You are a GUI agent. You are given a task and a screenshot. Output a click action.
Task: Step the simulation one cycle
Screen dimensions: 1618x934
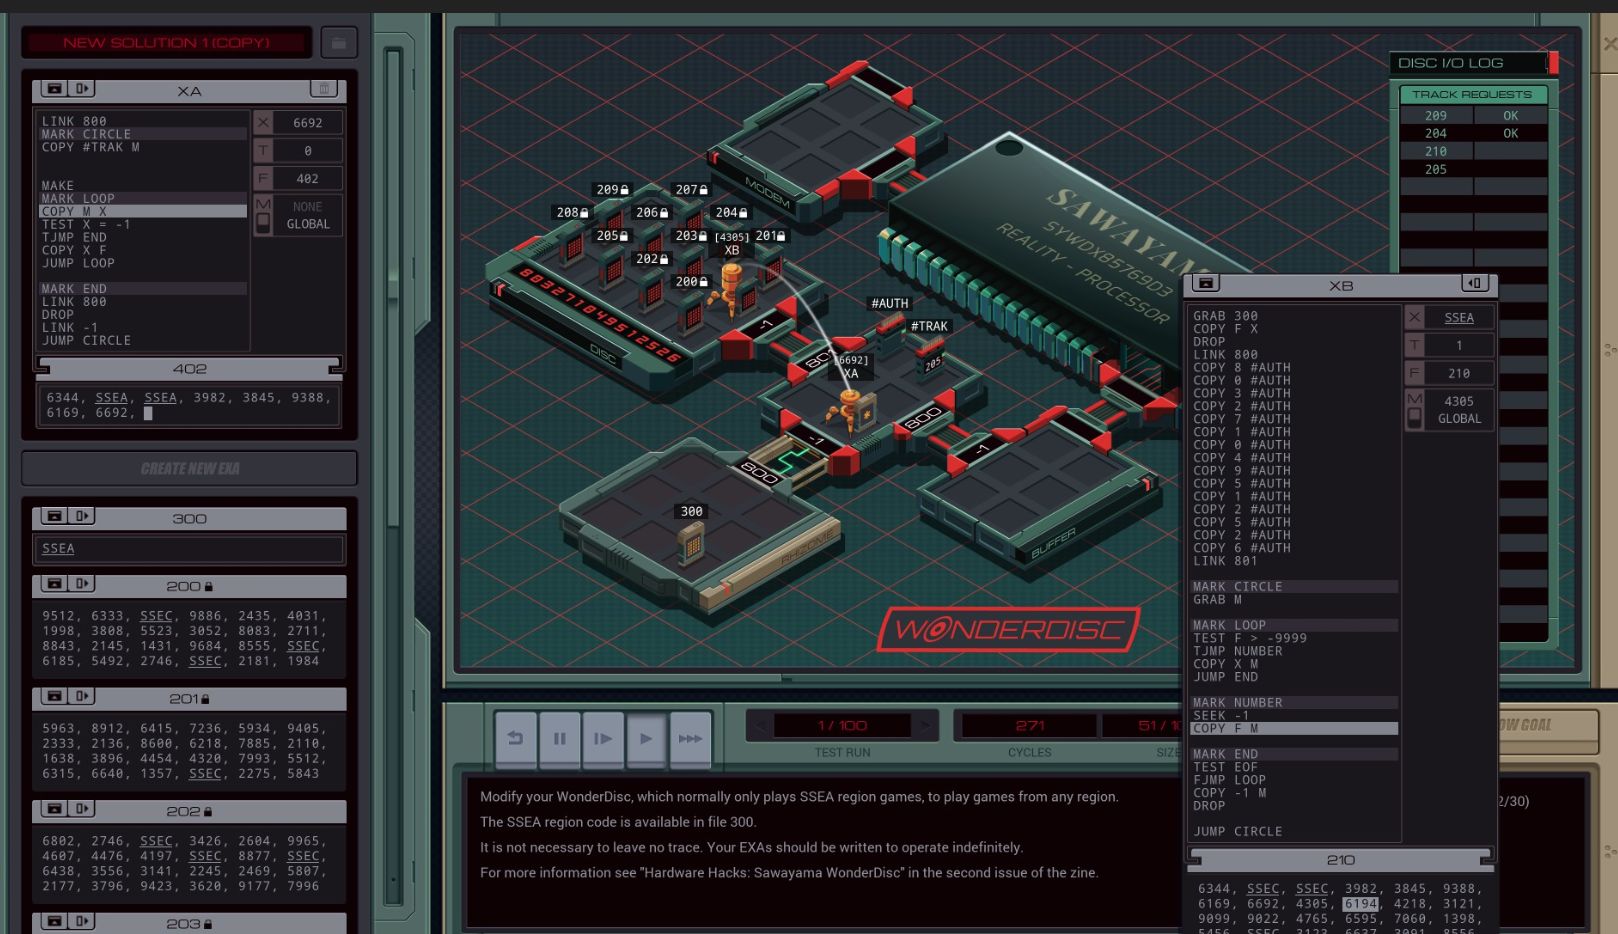click(603, 739)
